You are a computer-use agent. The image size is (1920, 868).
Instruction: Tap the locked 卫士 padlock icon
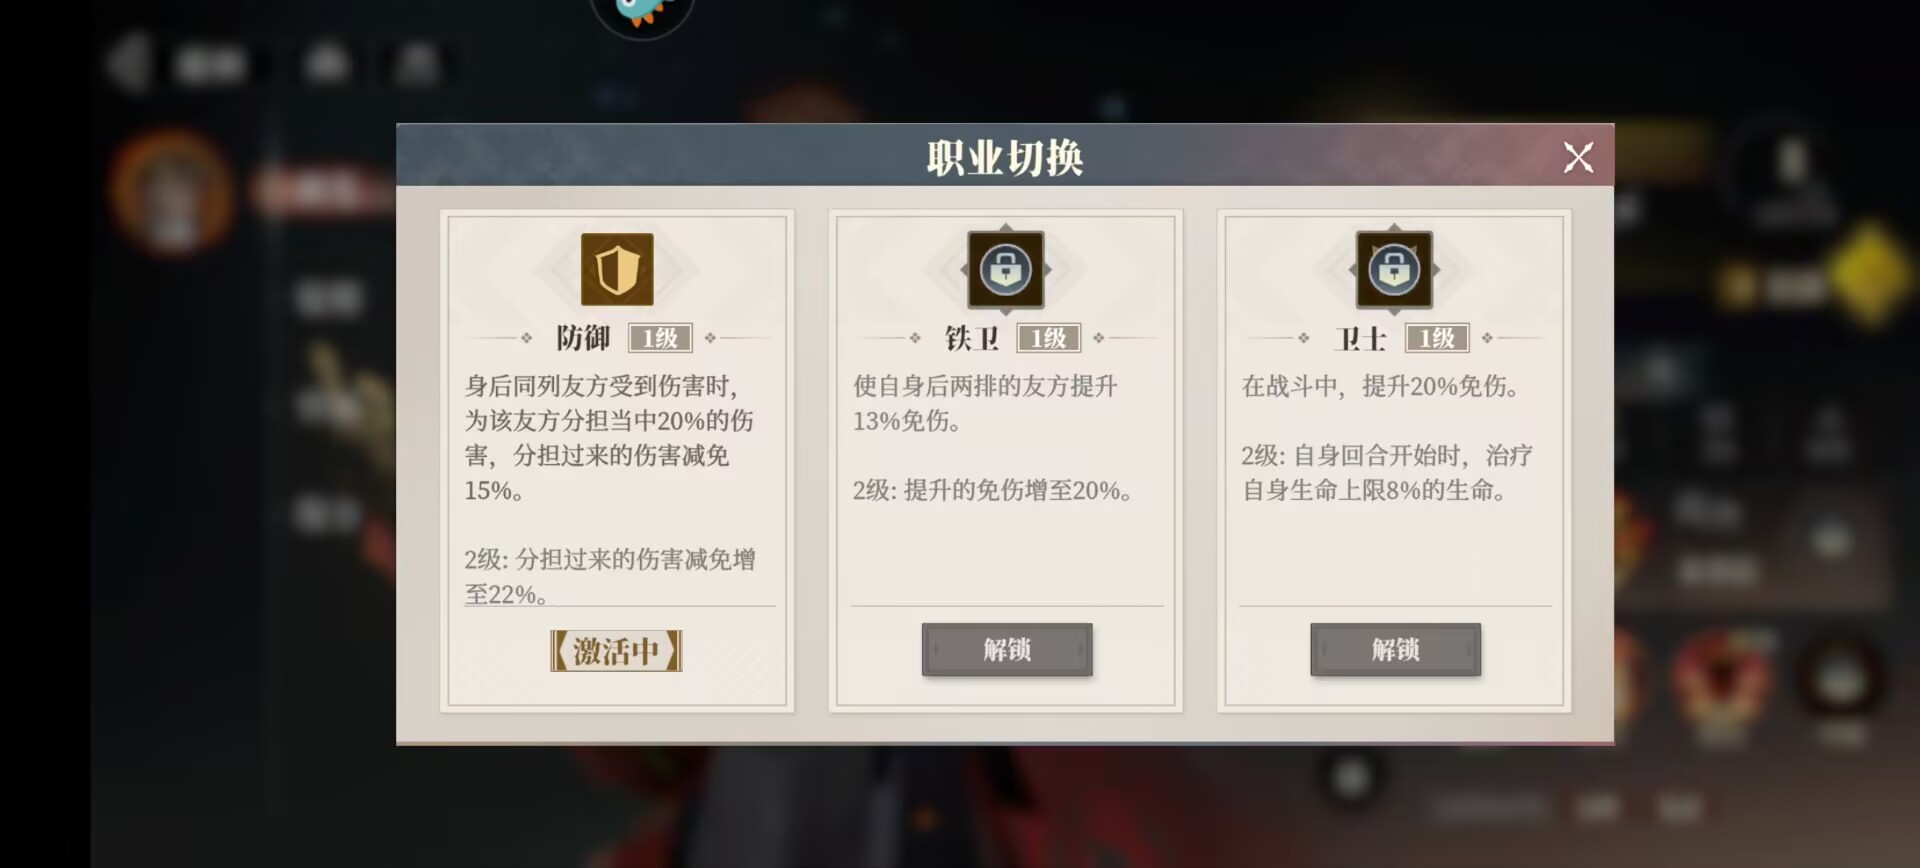tap(1394, 269)
